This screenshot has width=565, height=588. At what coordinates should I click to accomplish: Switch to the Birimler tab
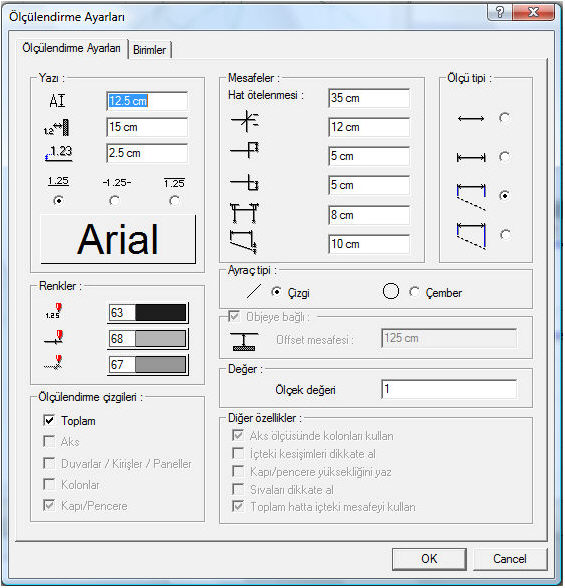coord(149,50)
